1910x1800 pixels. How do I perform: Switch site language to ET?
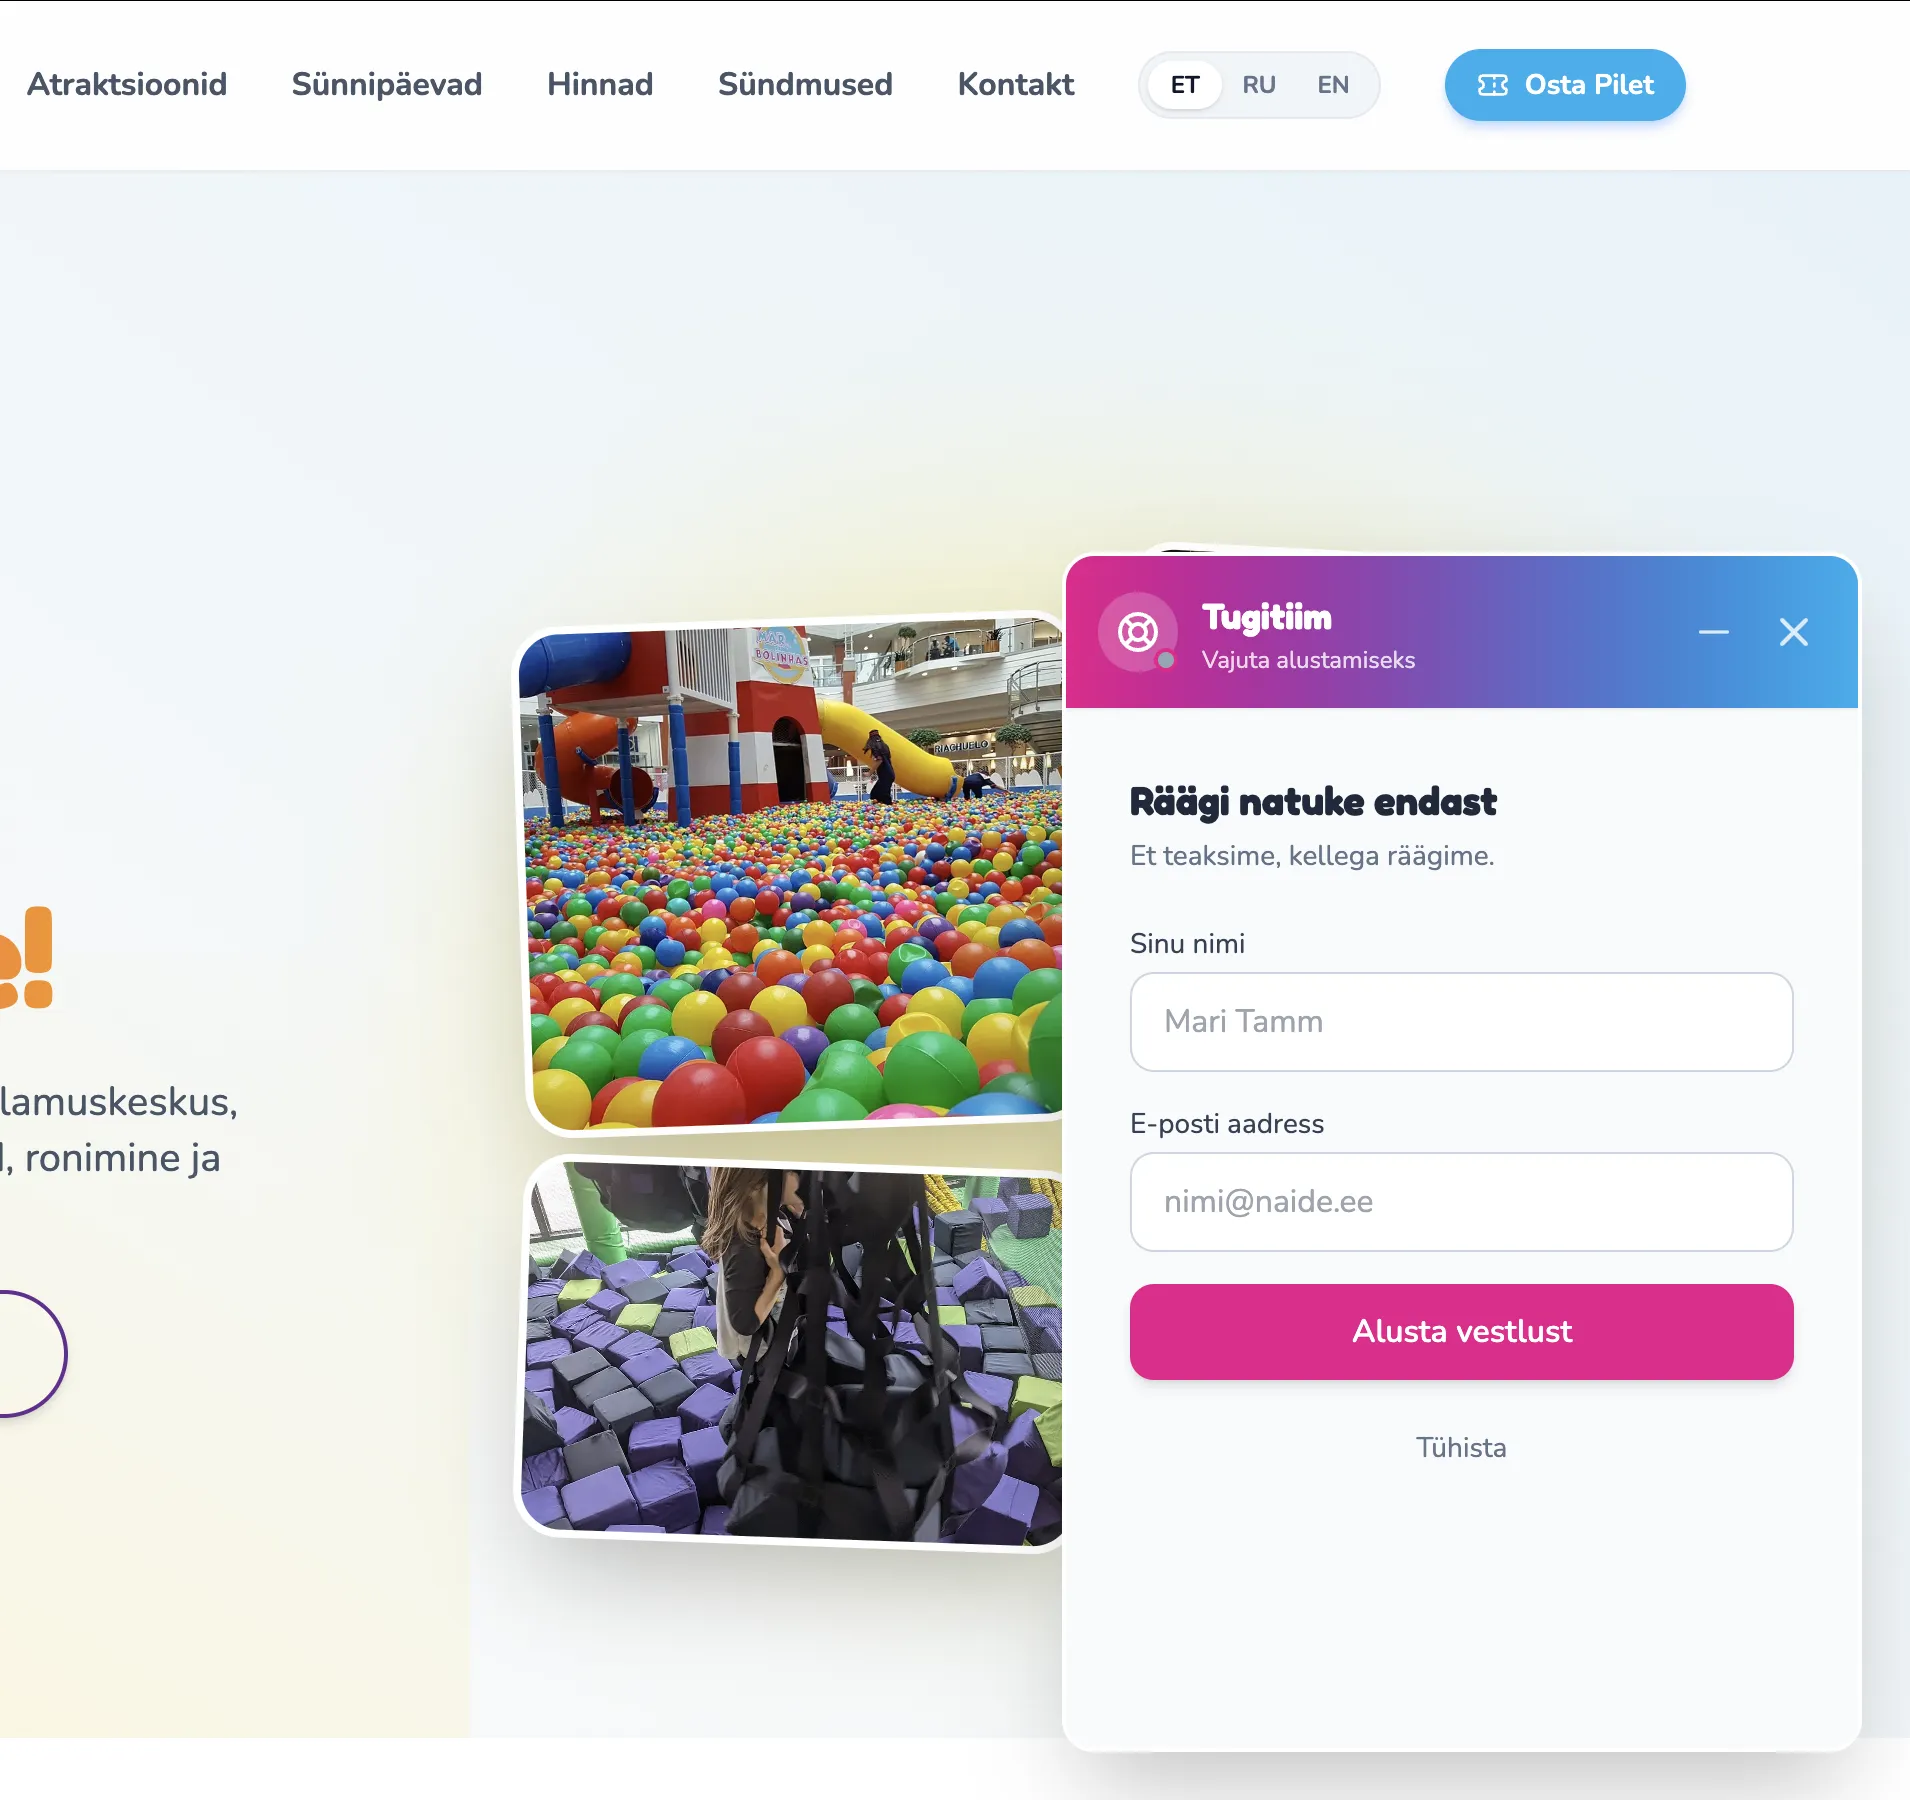tap(1184, 85)
